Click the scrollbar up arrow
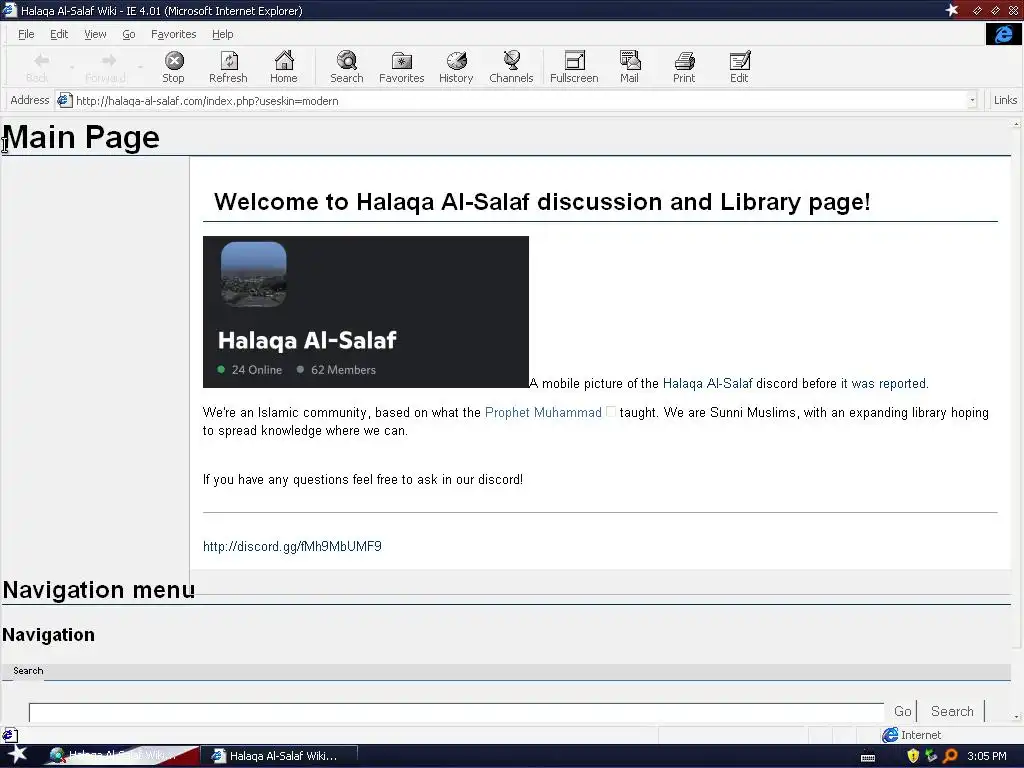The height and width of the screenshot is (768, 1024). [1017, 123]
